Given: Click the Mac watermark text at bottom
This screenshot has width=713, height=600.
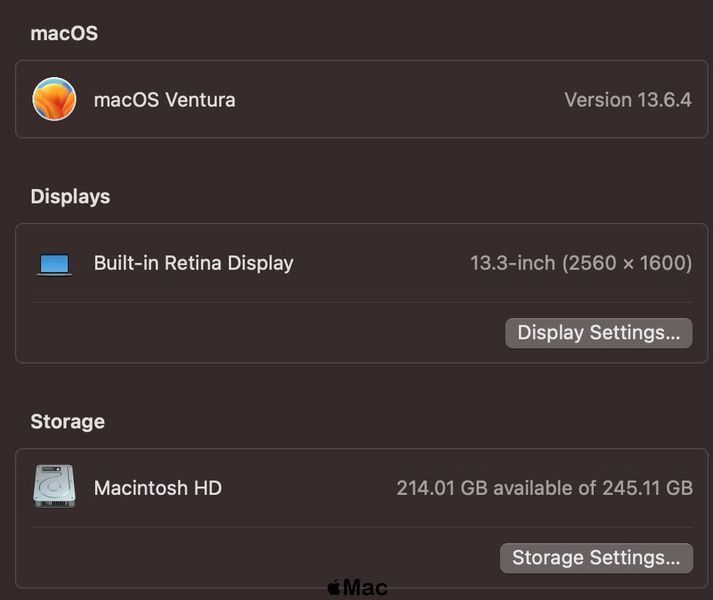Looking at the screenshot, I should 366,588.
